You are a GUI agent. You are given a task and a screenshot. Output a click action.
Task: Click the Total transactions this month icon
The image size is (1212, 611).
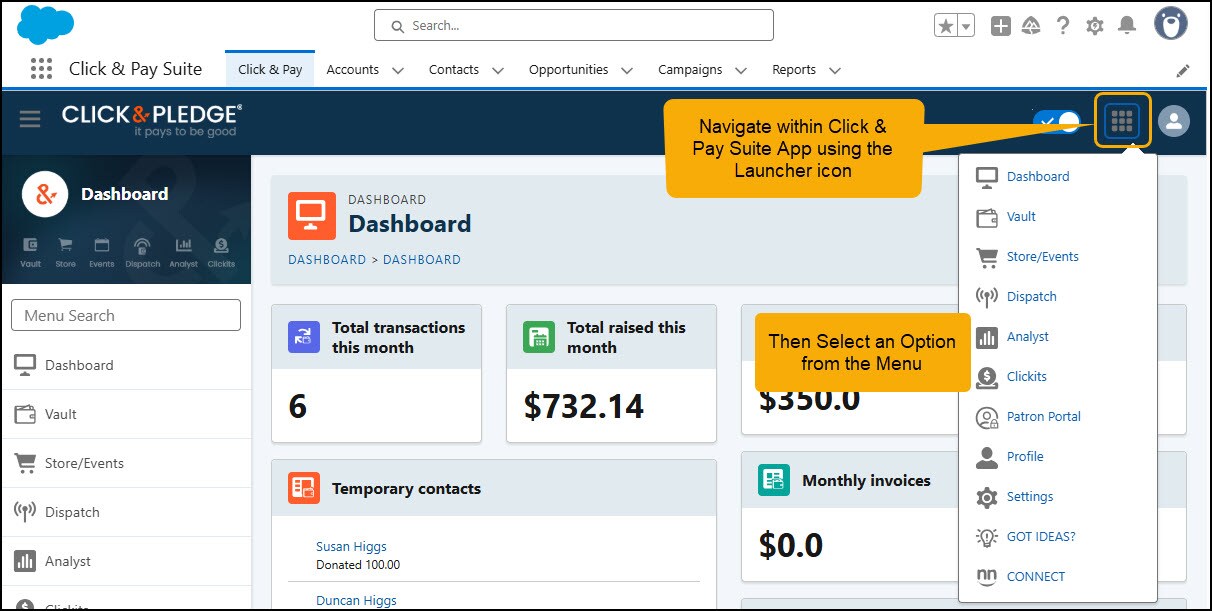click(304, 337)
